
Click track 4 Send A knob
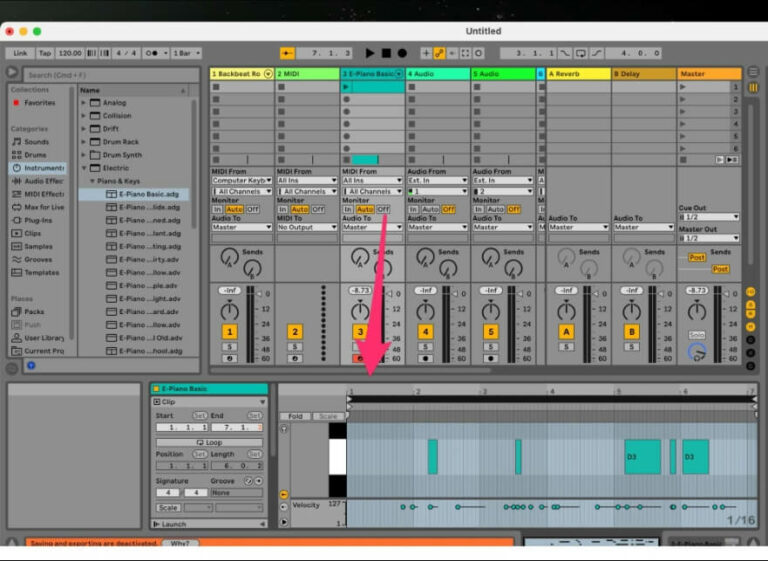pos(425,256)
